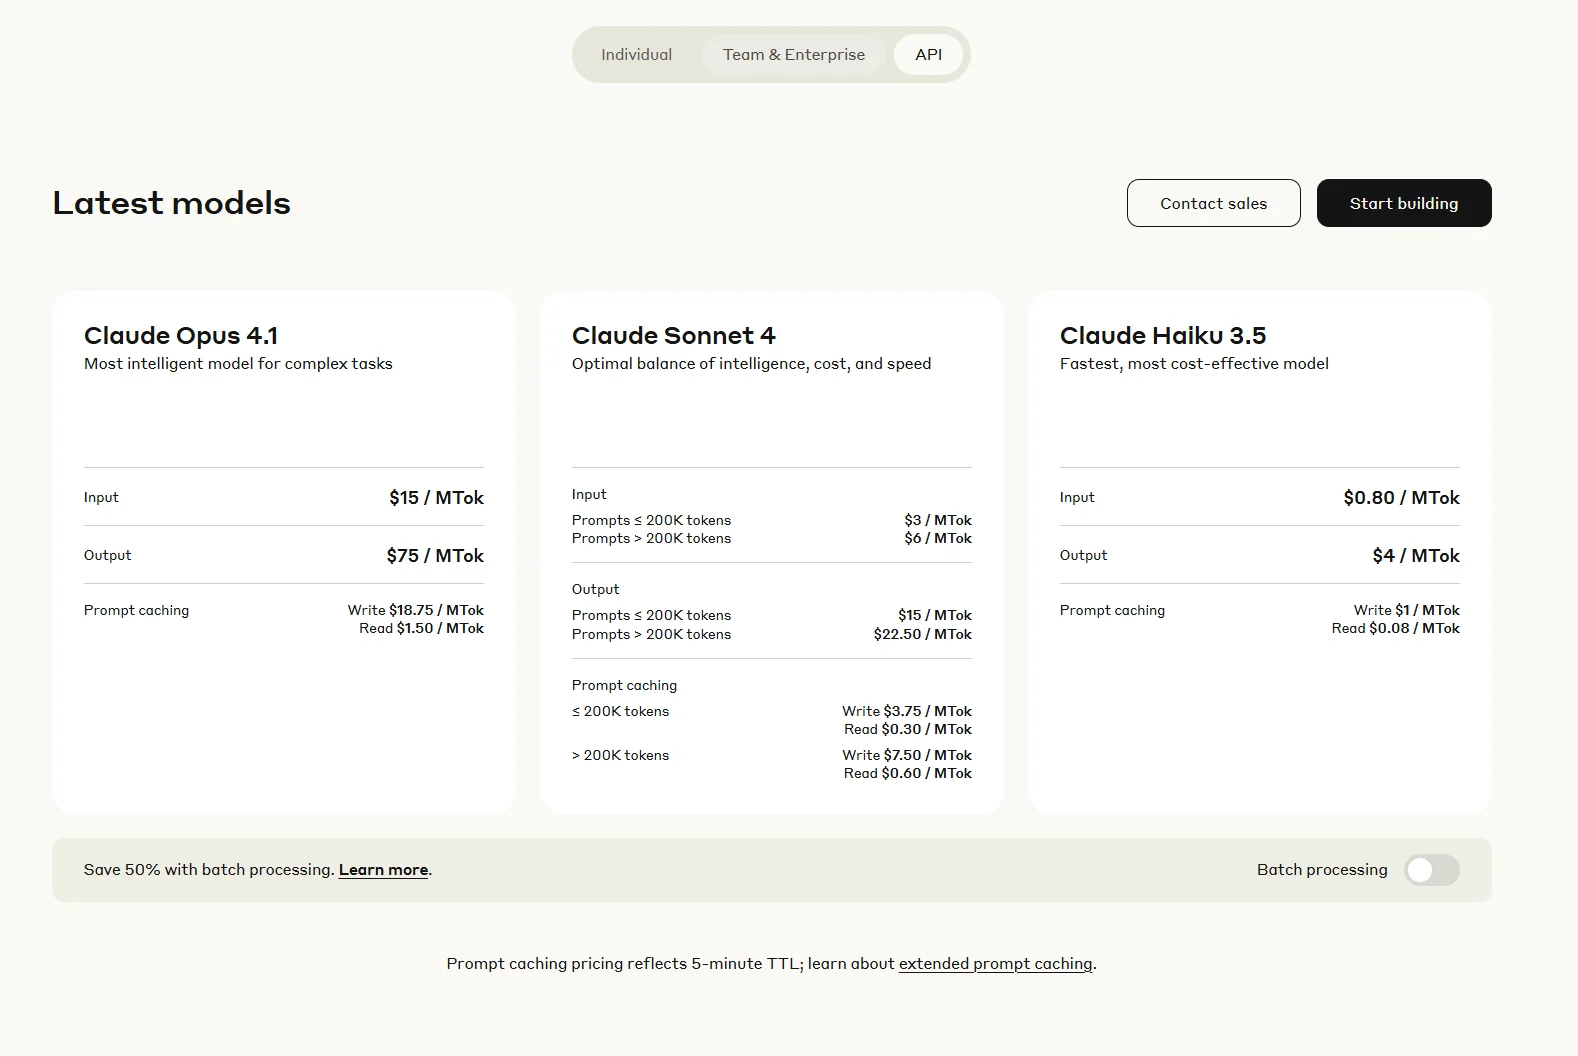This screenshot has height=1056, width=1578.
Task: Click Sonnet 4 output price $22.50 / MTok
Action: point(922,635)
